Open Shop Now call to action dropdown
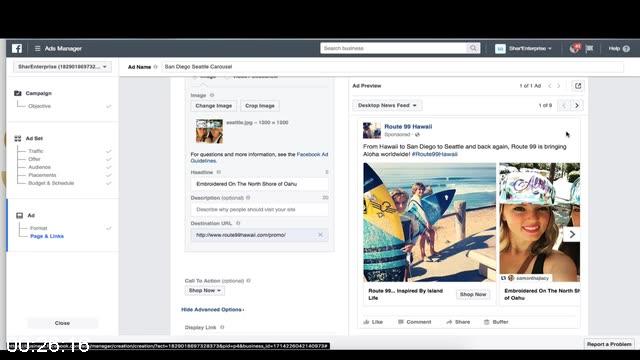Screen dimensions: 640x360 click(204, 290)
